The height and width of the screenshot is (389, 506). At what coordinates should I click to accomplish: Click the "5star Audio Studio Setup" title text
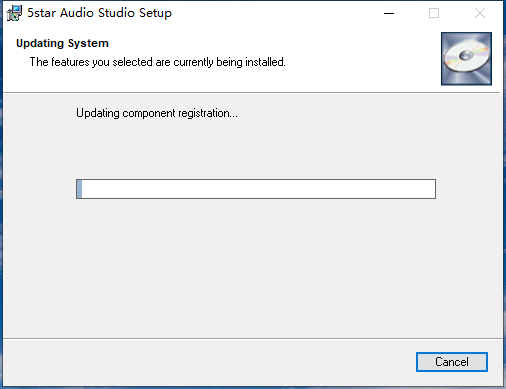99,13
